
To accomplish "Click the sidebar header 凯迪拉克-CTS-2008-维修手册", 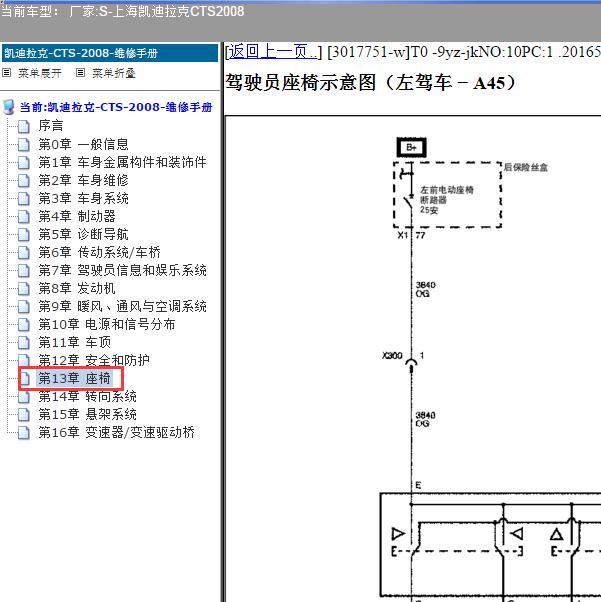I will click(x=110, y=53).
